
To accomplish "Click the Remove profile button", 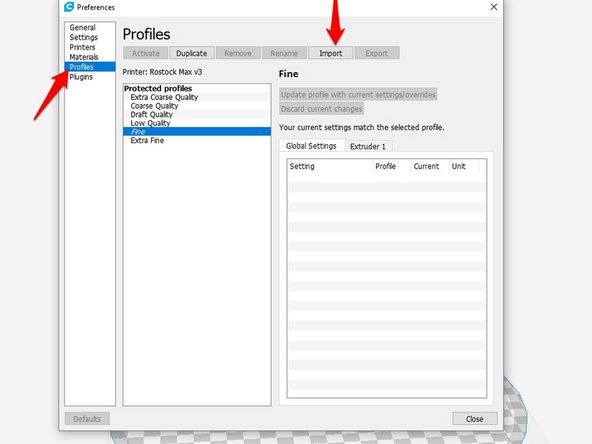I will pyautogui.click(x=238, y=53).
